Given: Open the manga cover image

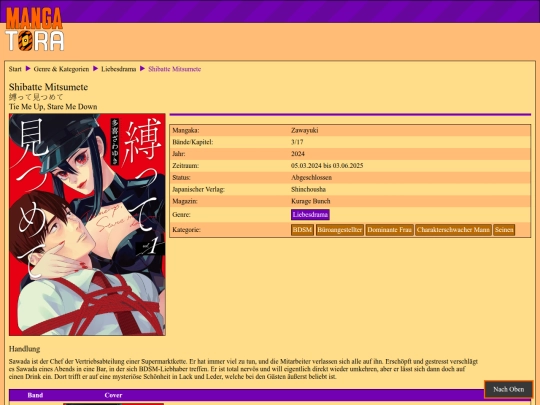Looking at the screenshot, I should point(87,225).
